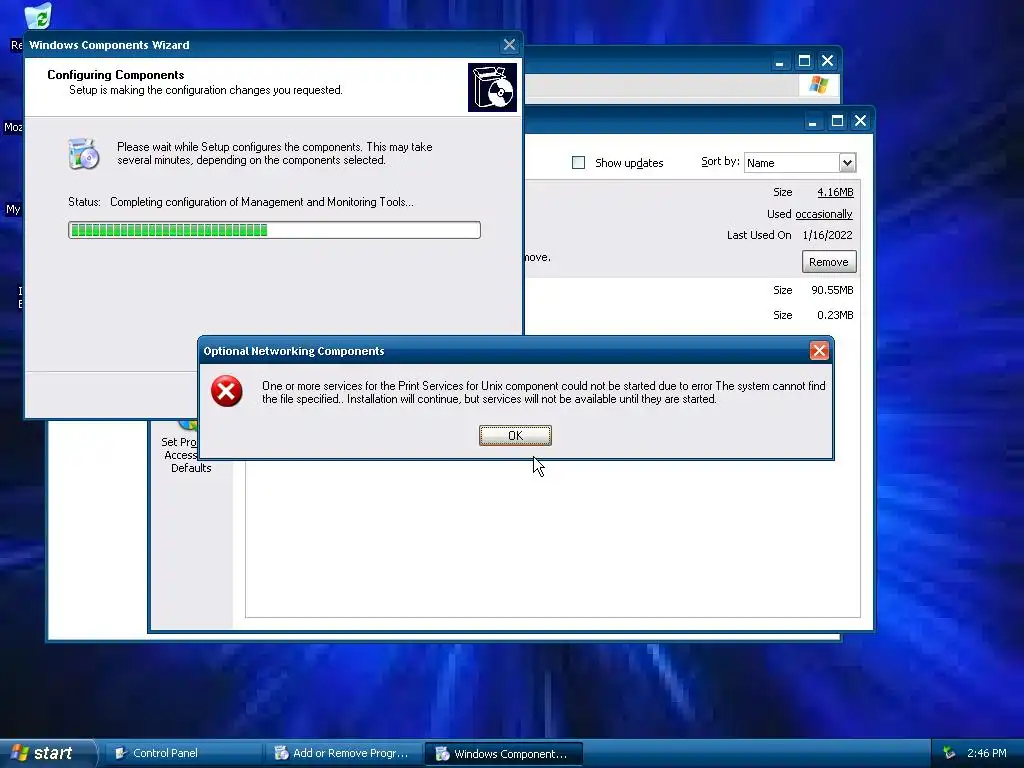
Task: Open the Recycle Bin desktop icon
Action: (38, 16)
